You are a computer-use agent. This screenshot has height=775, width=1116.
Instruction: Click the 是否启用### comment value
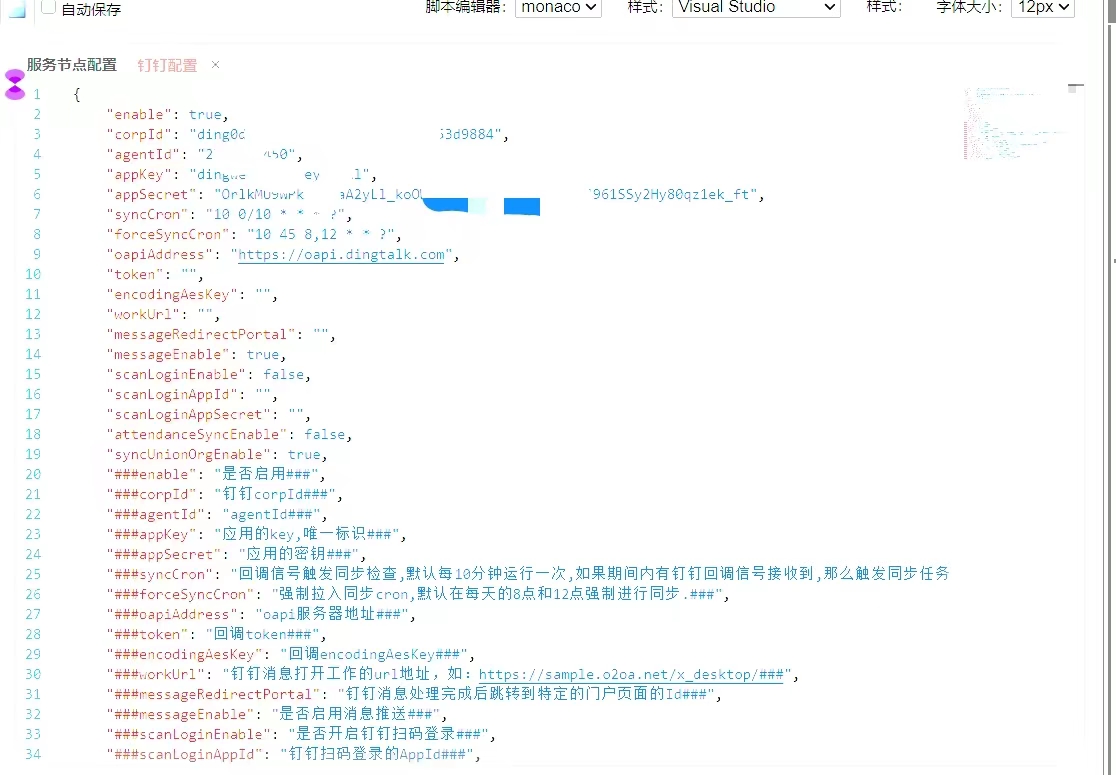pos(266,474)
